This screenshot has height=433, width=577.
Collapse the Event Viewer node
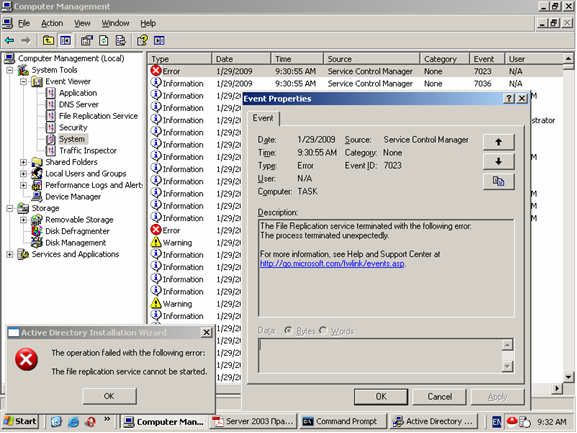(x=23, y=82)
